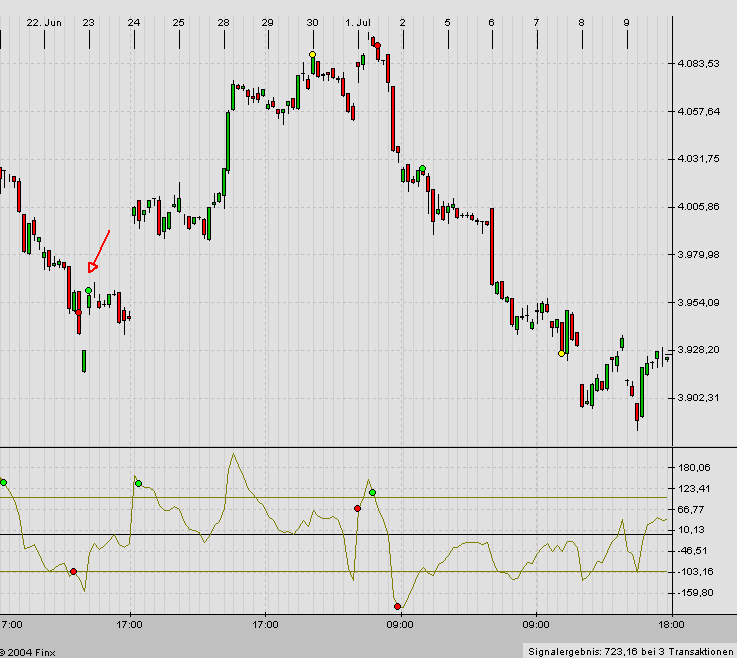Select the 3.902,31 price axis label
737x658 pixels.
tap(698, 398)
